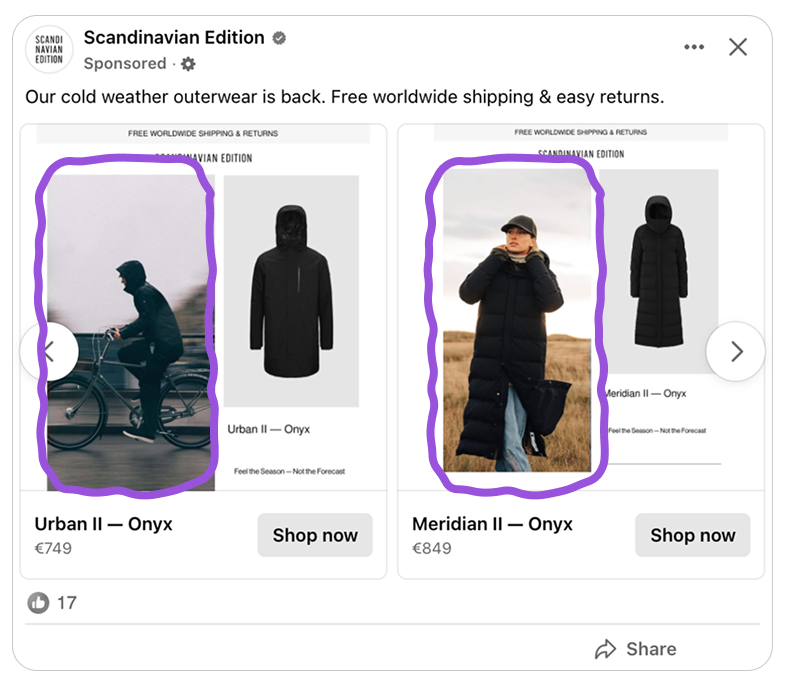Open the Scandinavian Edition profile logo

coord(49,49)
